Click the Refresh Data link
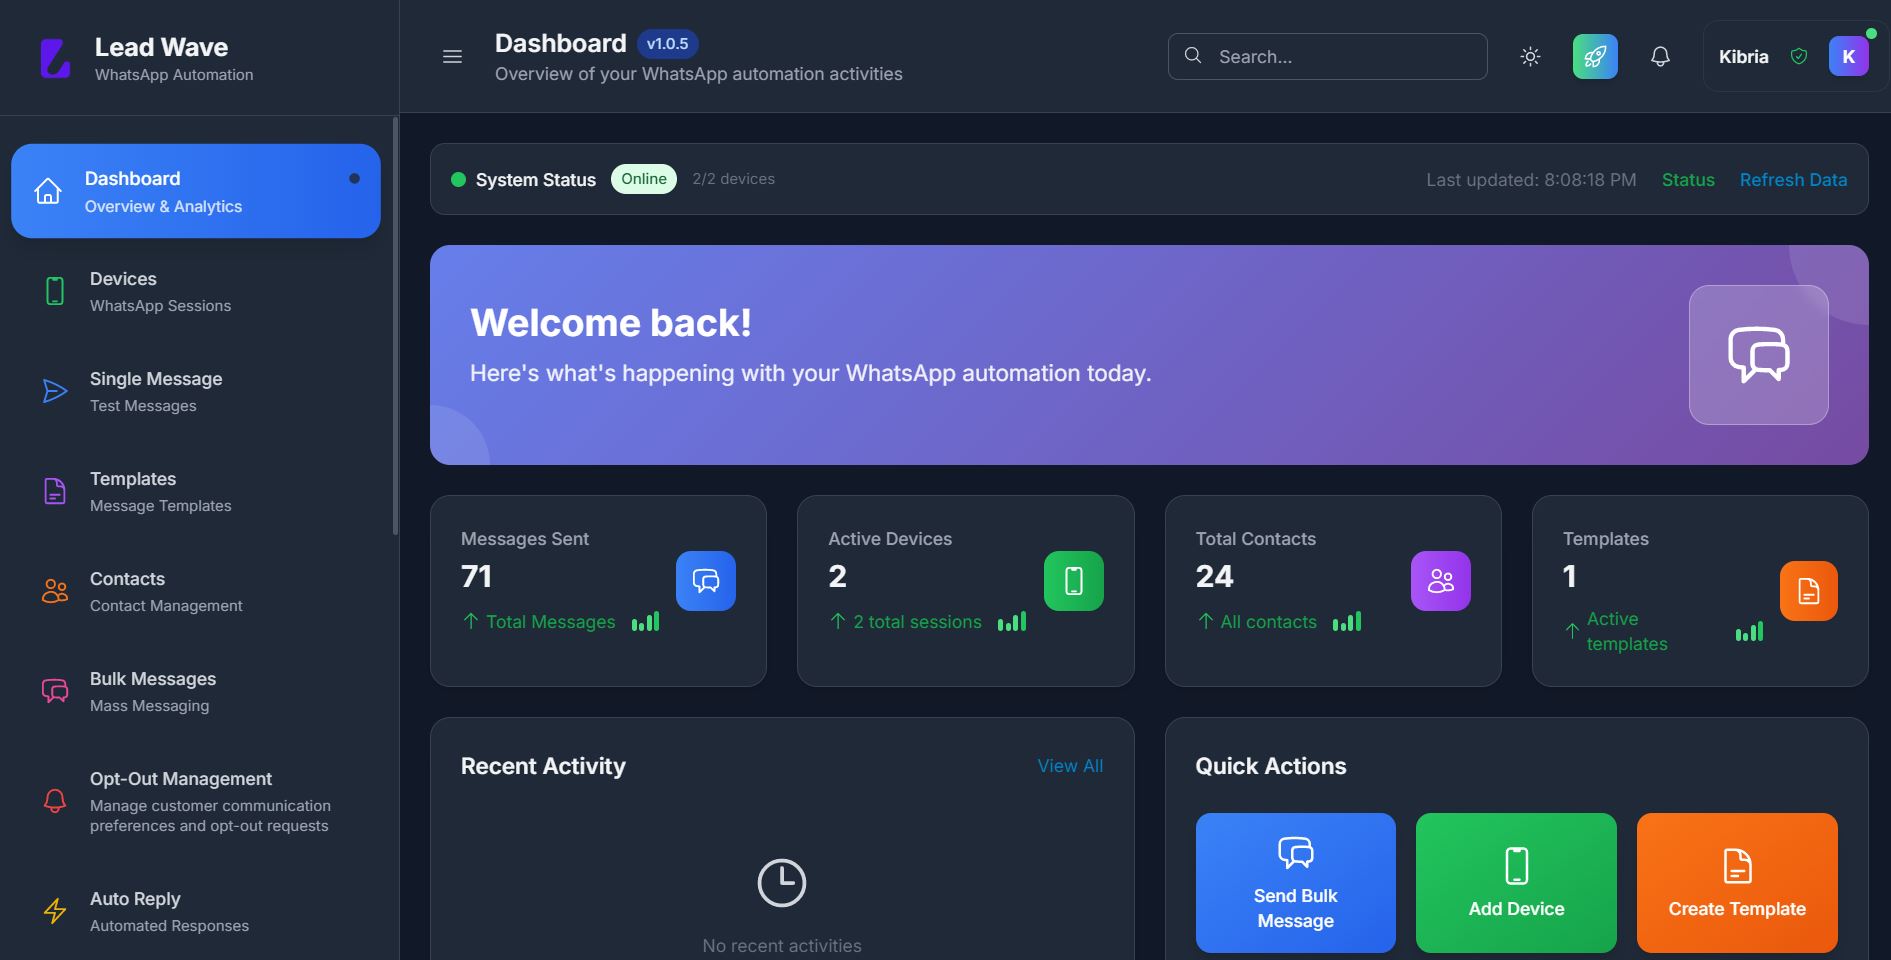 pyautogui.click(x=1792, y=180)
